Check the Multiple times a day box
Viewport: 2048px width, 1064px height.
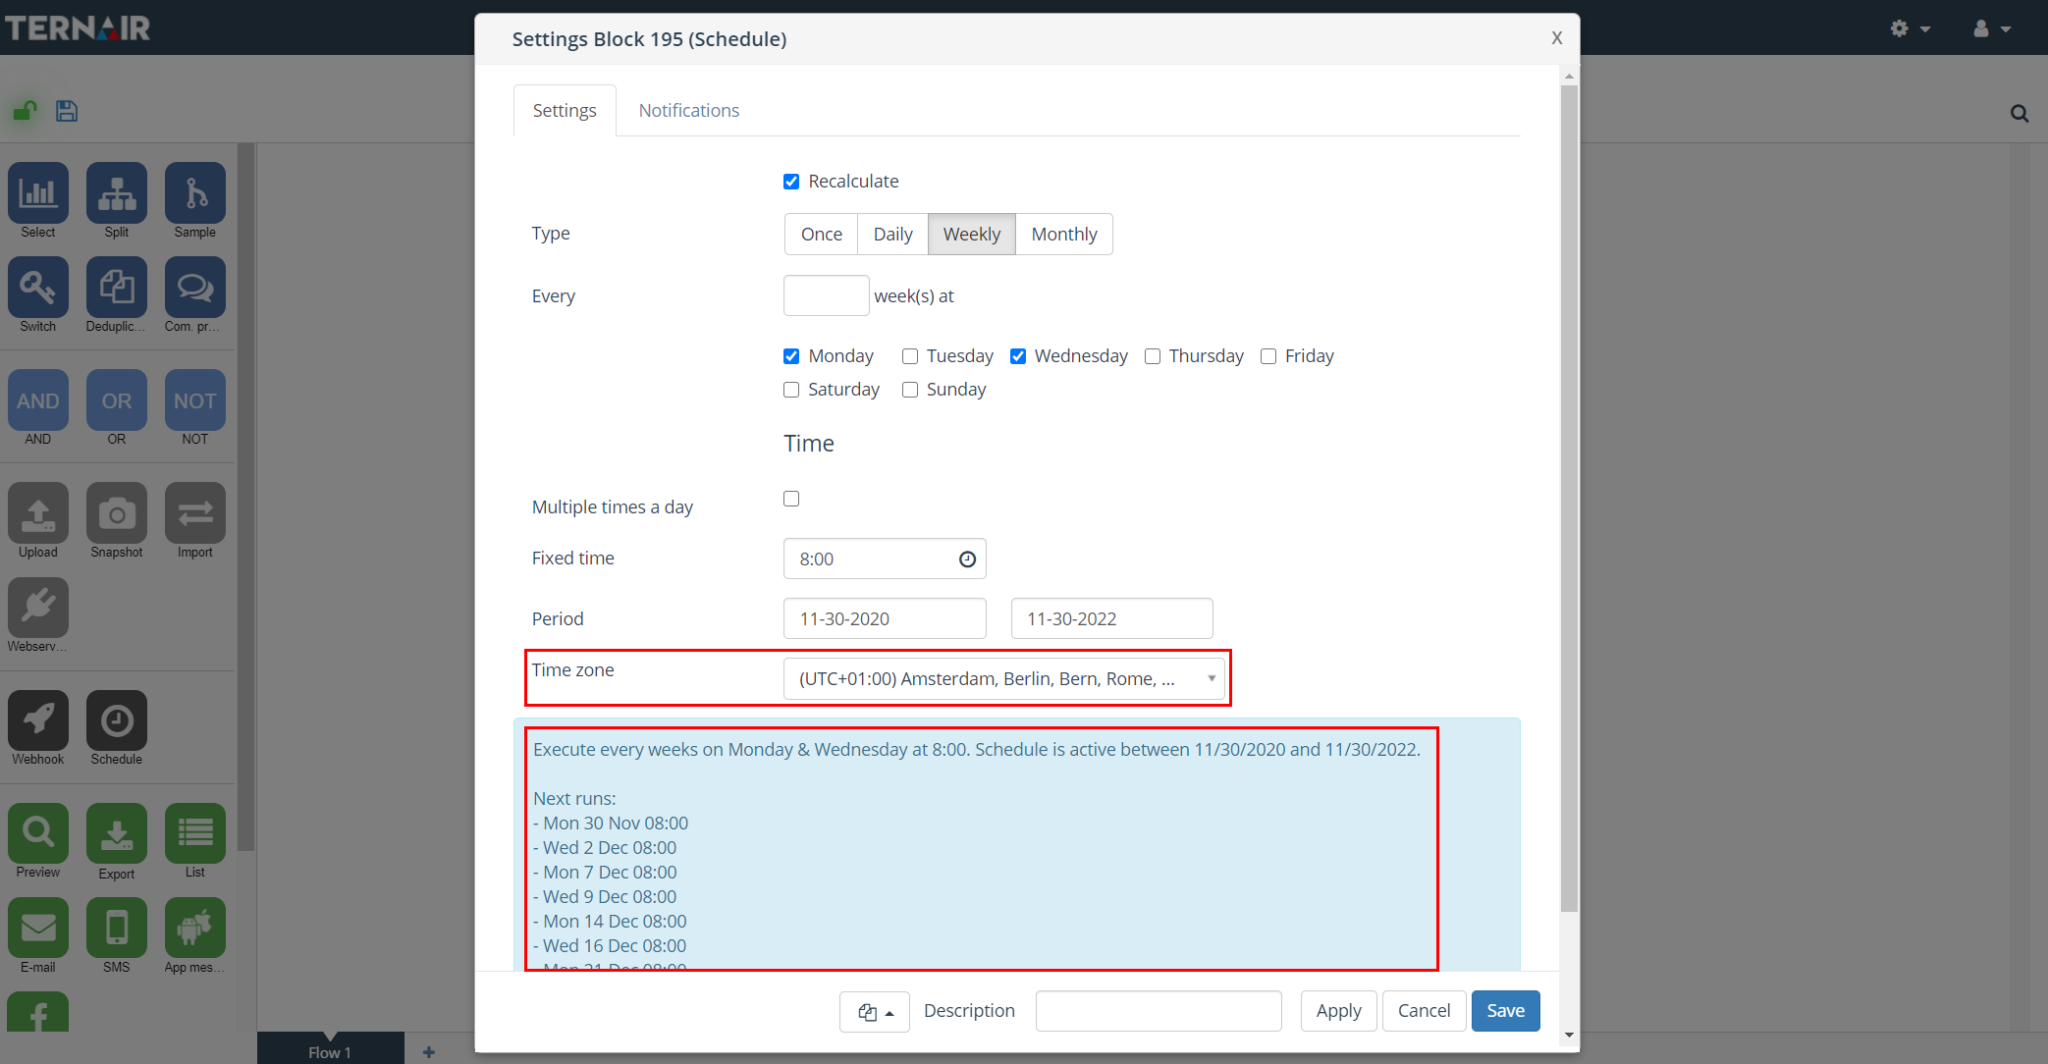click(x=791, y=499)
